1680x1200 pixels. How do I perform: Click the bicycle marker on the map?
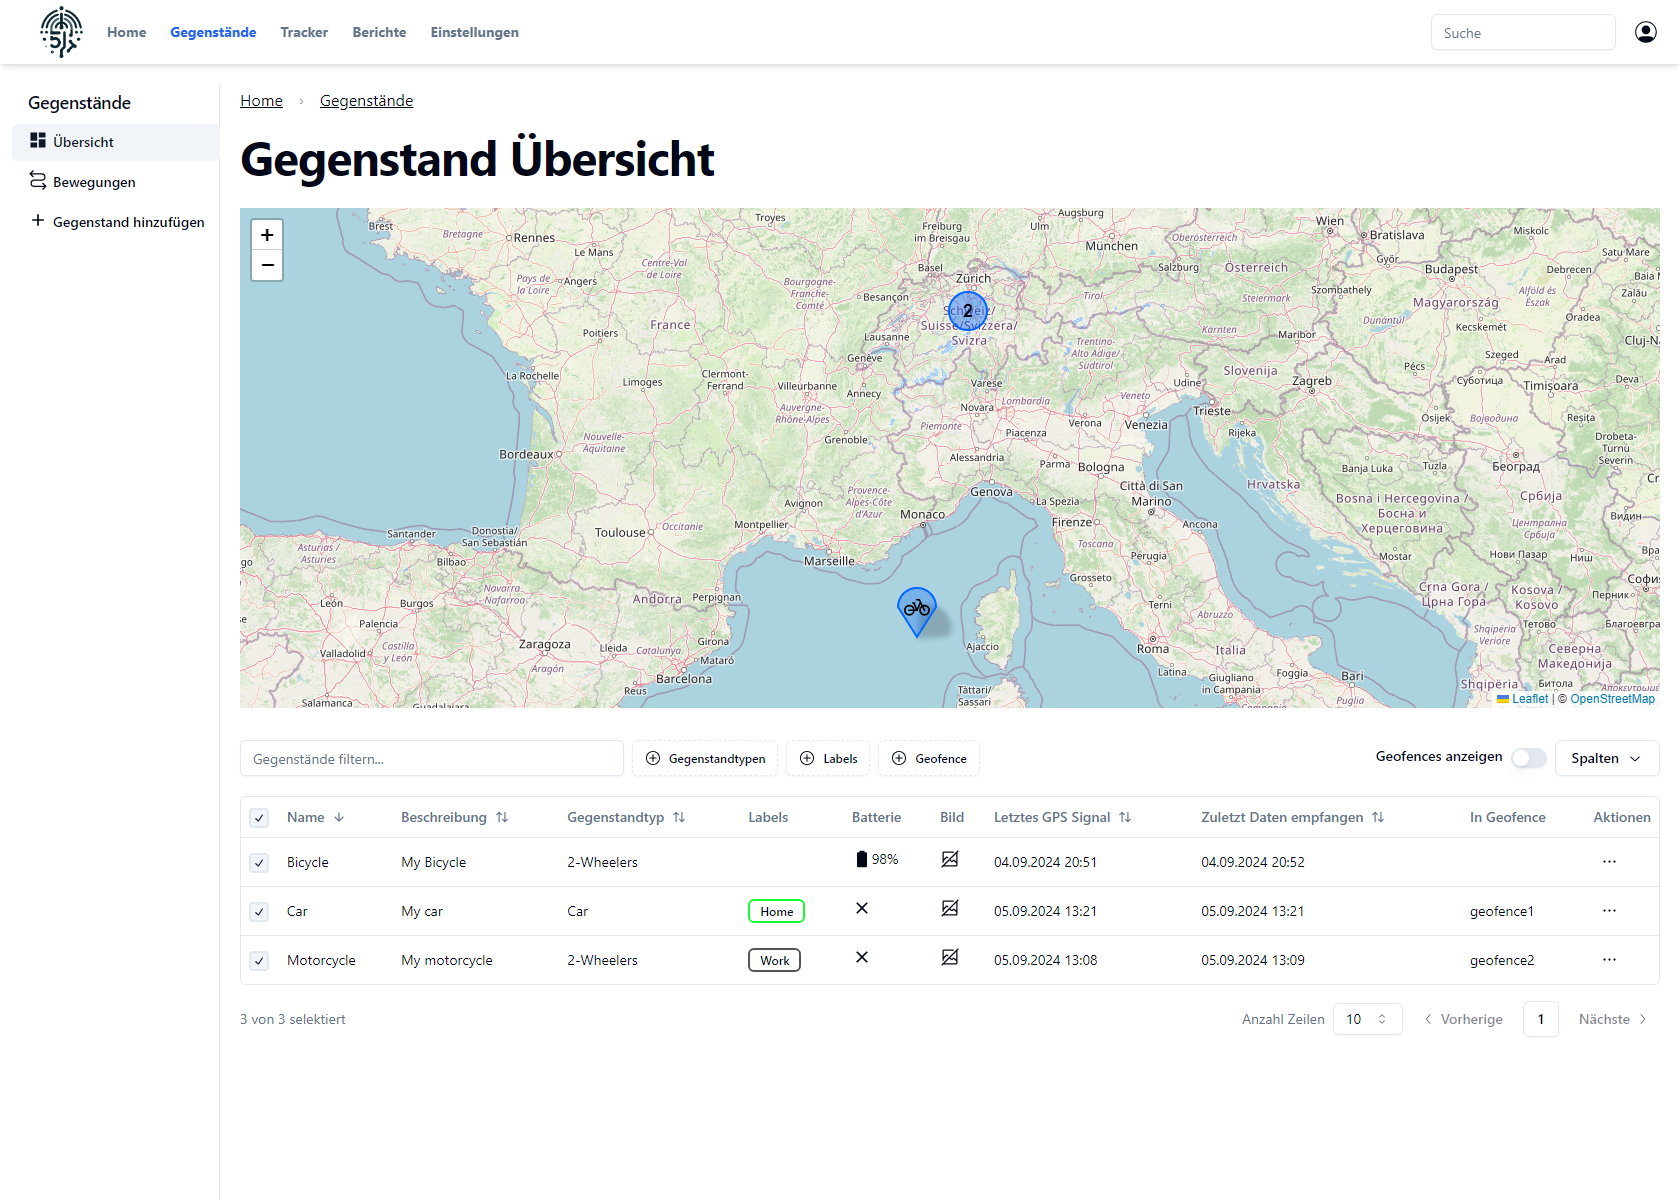(x=916, y=609)
